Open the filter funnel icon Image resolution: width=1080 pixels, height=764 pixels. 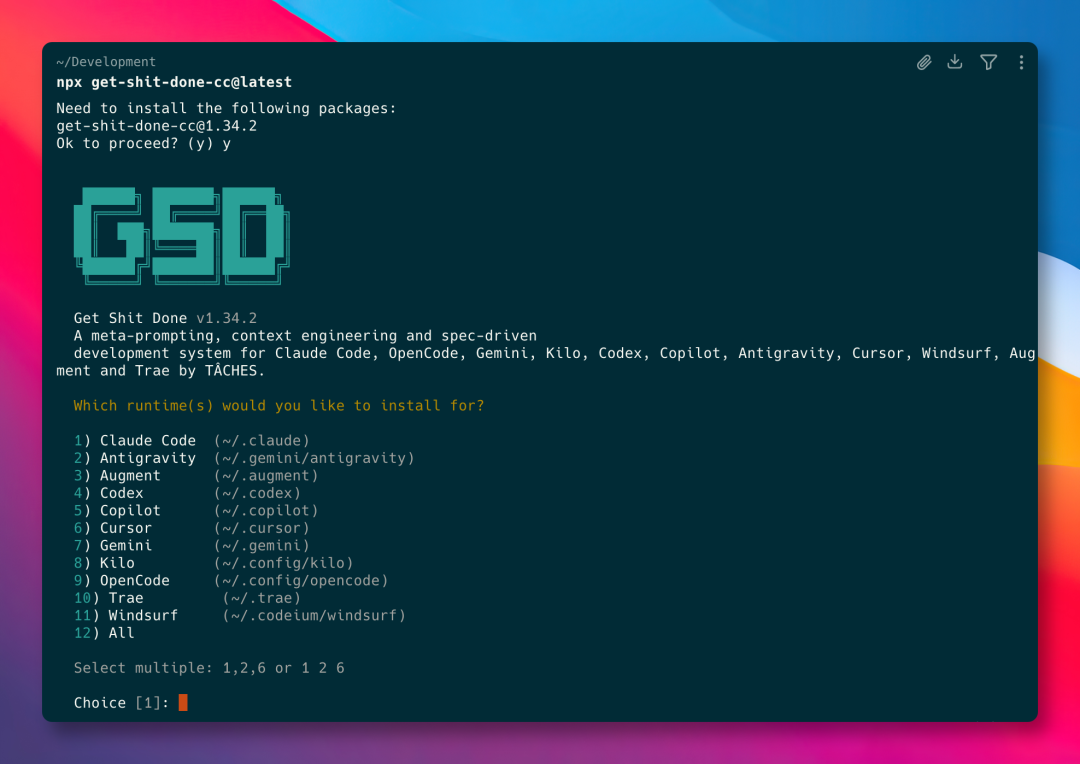pyautogui.click(x=988, y=63)
